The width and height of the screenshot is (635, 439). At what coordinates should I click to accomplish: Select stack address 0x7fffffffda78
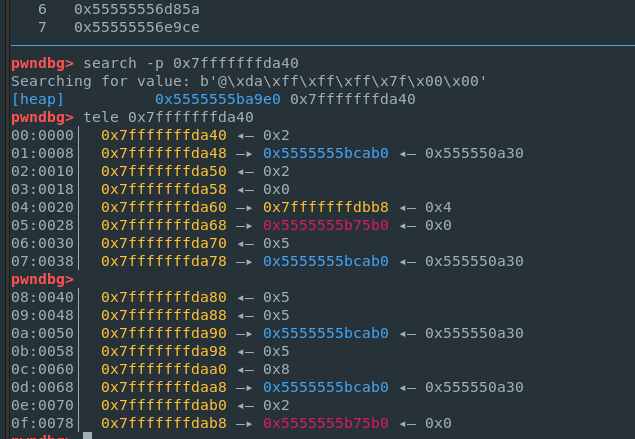pos(164,261)
